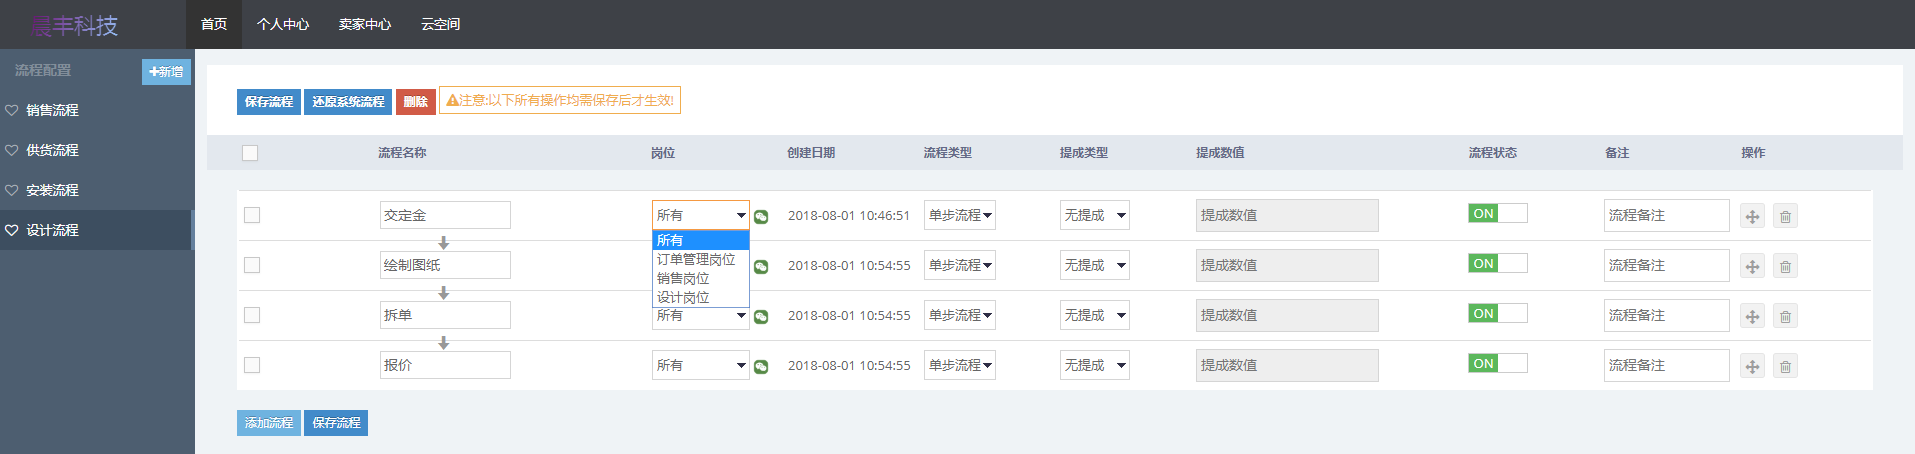The height and width of the screenshot is (454, 1915).
Task: Click the green WeChat icon in 拆单 row
Action: (761, 317)
